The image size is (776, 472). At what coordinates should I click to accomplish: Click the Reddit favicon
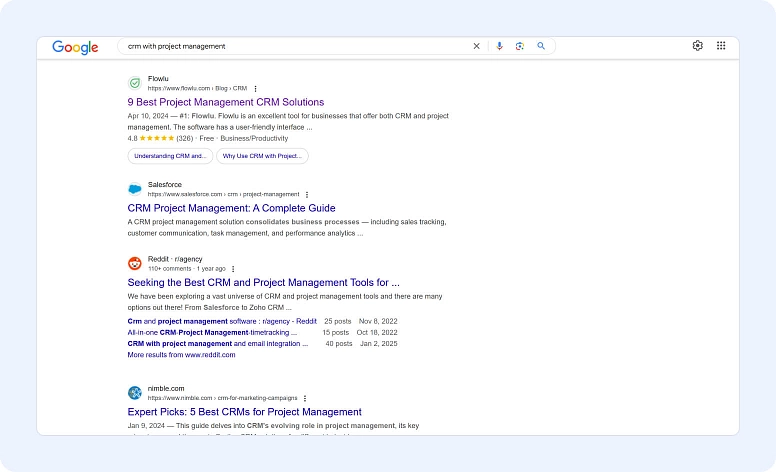[135, 264]
